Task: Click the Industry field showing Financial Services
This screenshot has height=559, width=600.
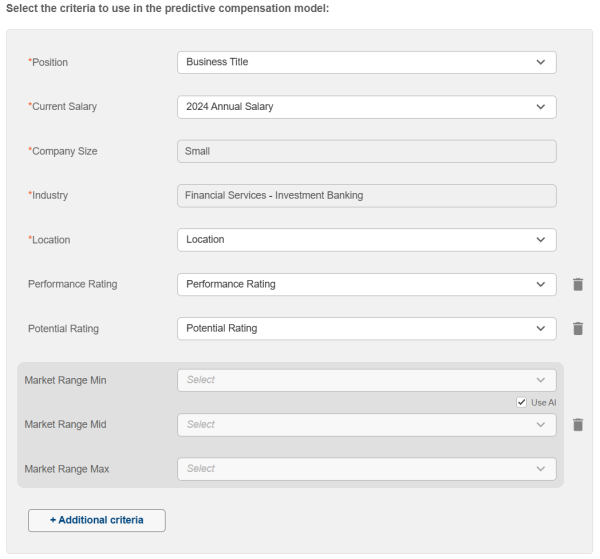Action: point(367,196)
